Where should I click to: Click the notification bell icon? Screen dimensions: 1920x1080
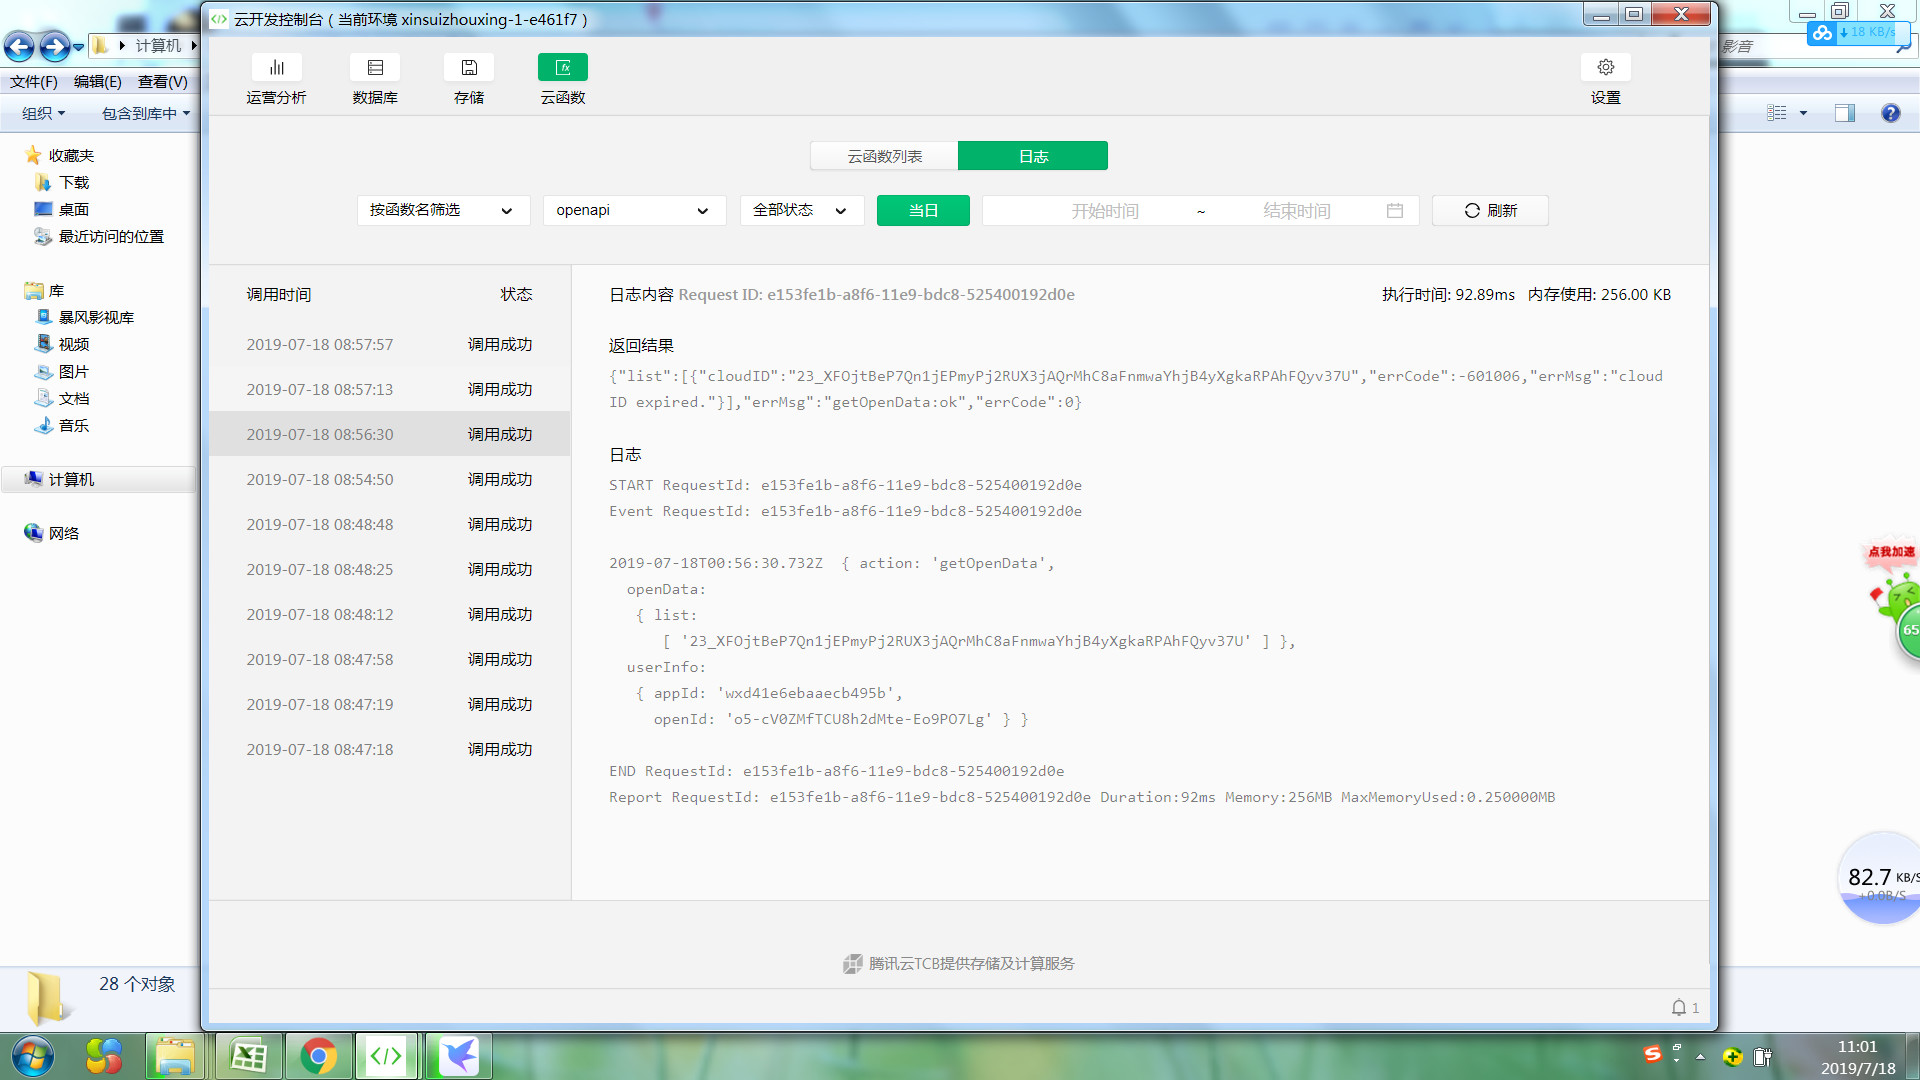click(1679, 1008)
